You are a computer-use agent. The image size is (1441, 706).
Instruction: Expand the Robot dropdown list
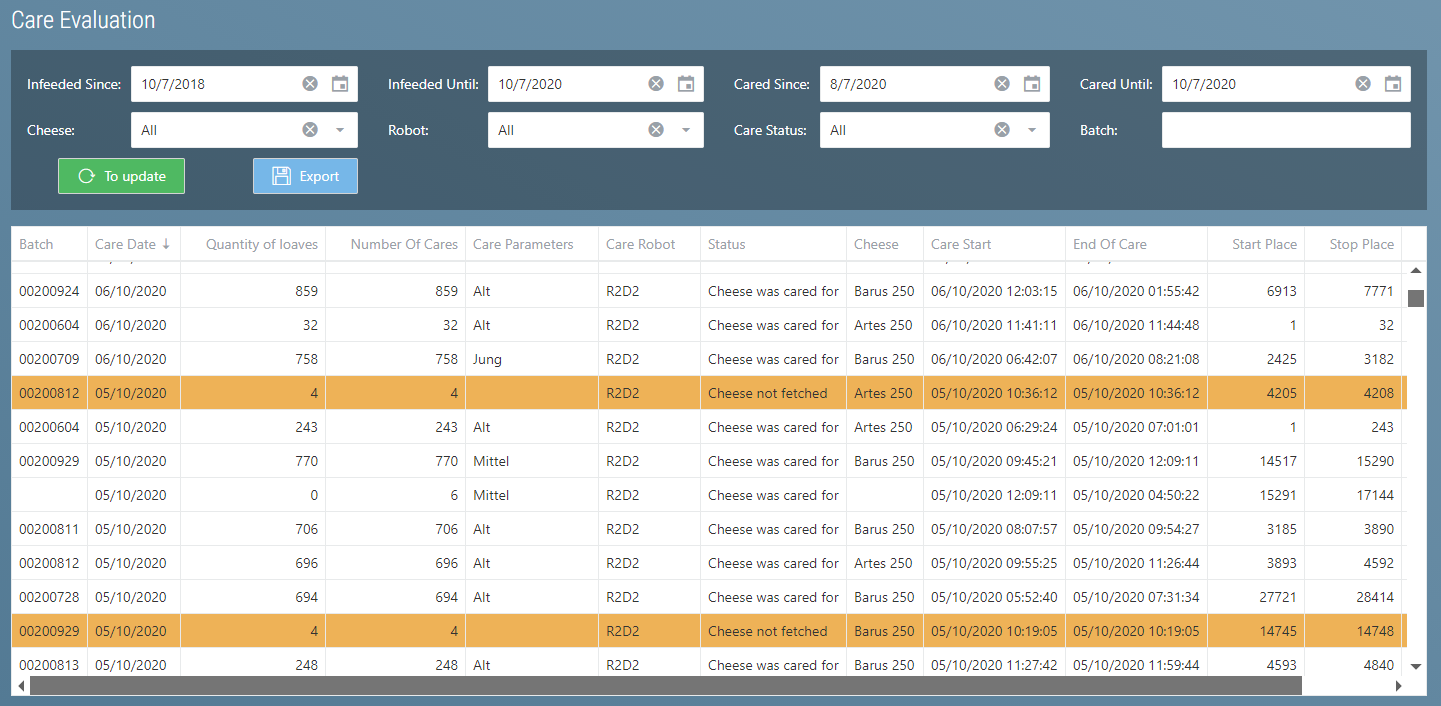pyautogui.click(x=686, y=130)
